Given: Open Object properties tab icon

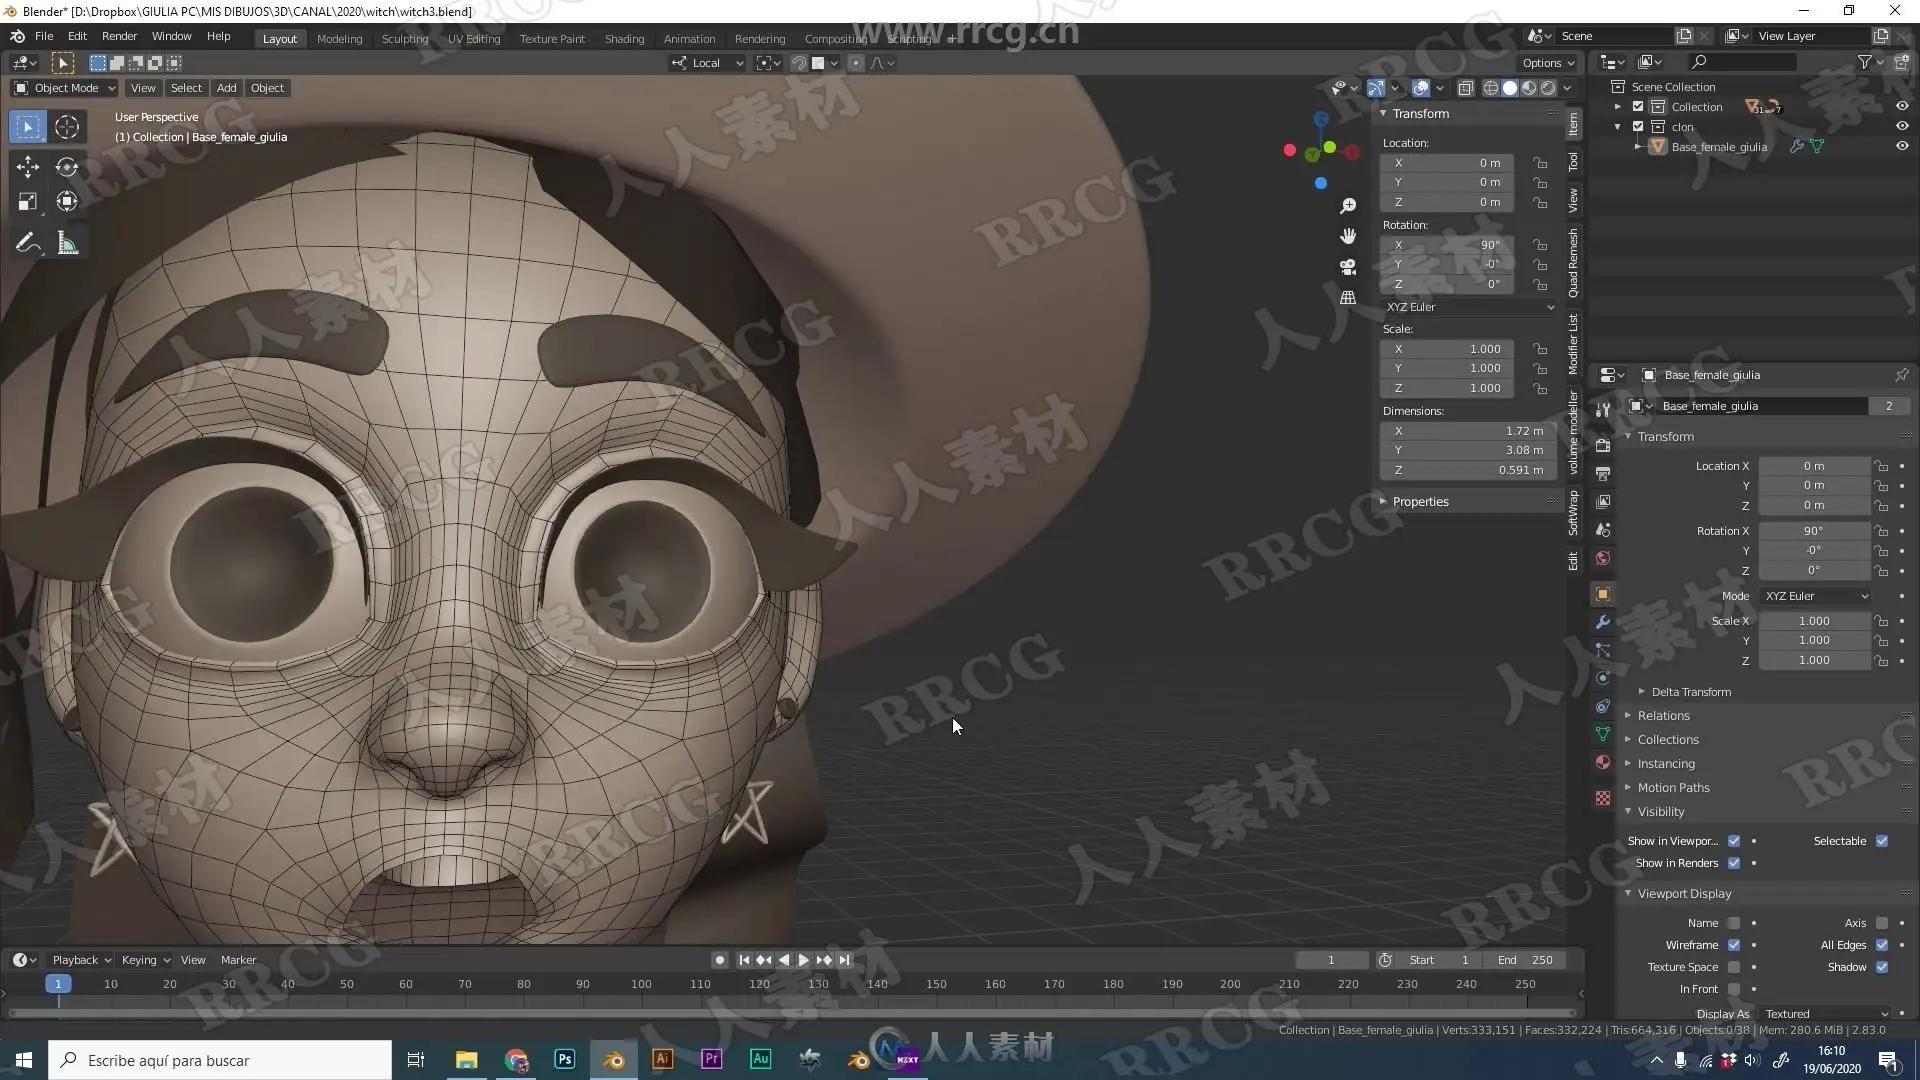Looking at the screenshot, I should point(1603,594).
